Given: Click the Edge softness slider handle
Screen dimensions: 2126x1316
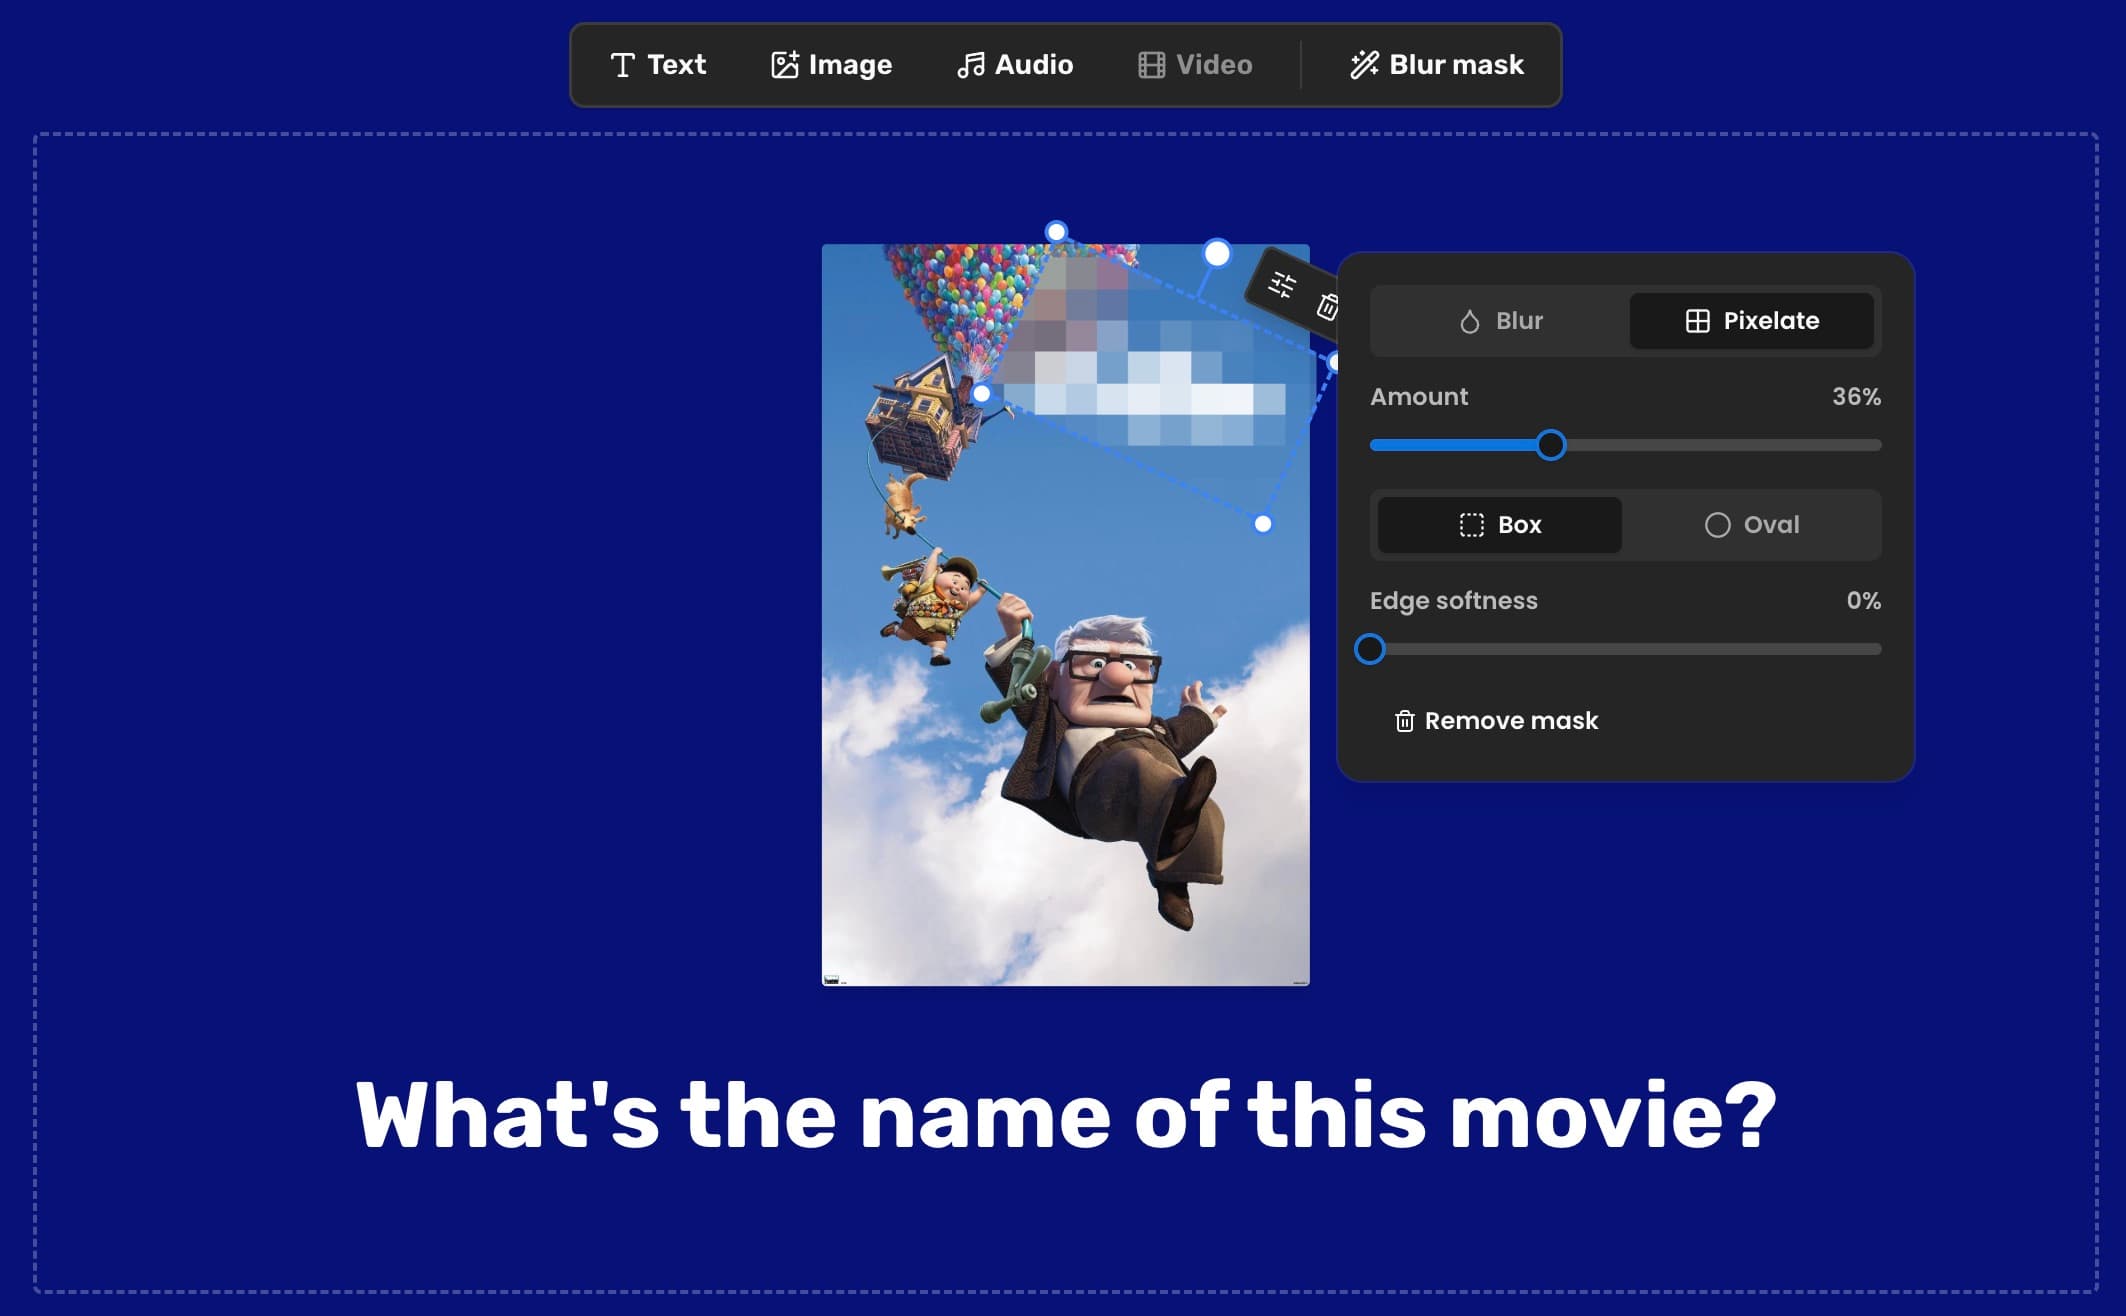Looking at the screenshot, I should (x=1370, y=649).
